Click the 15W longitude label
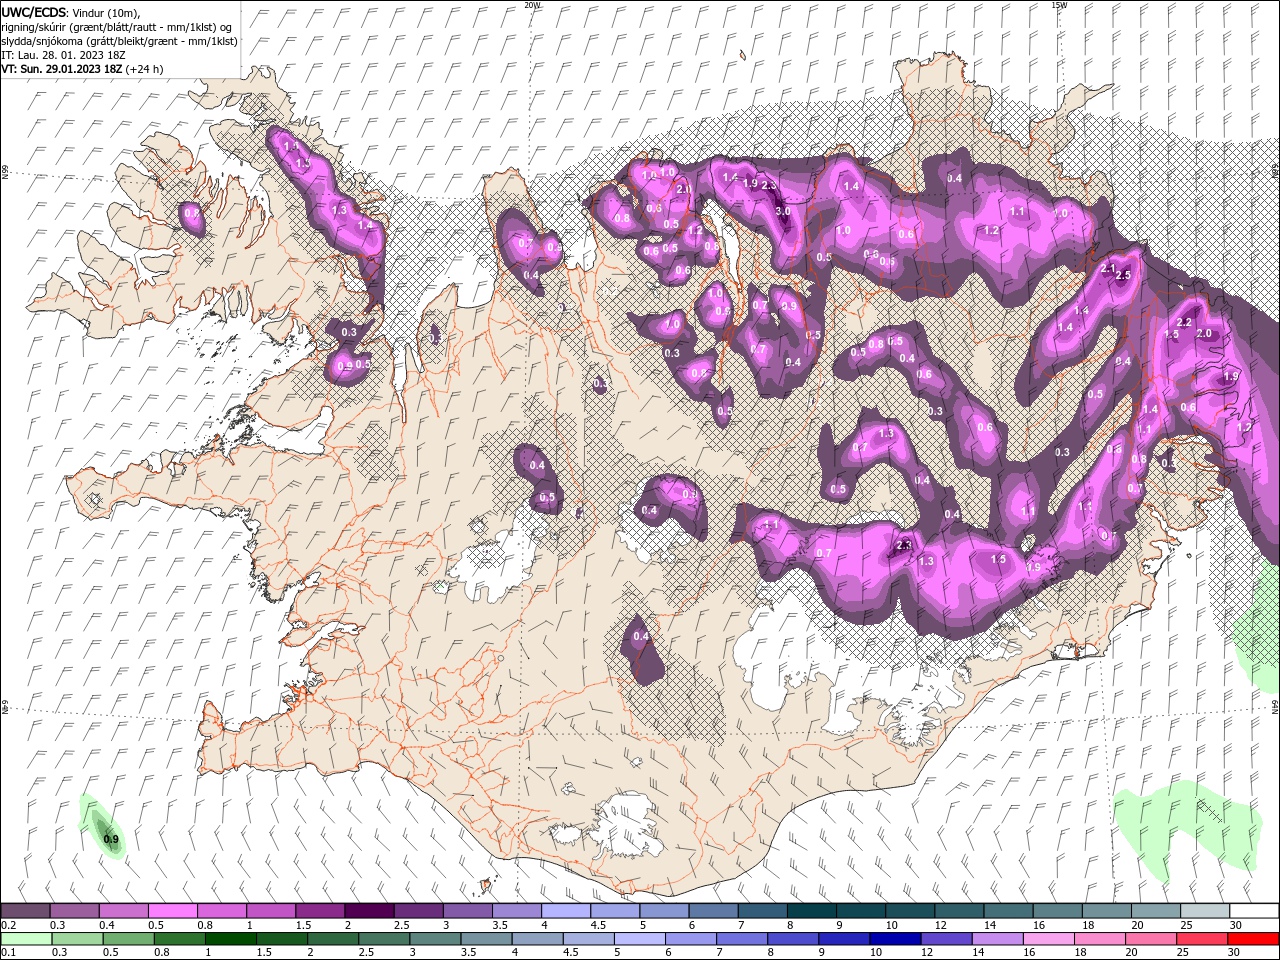The image size is (1280, 960). (1060, 5)
